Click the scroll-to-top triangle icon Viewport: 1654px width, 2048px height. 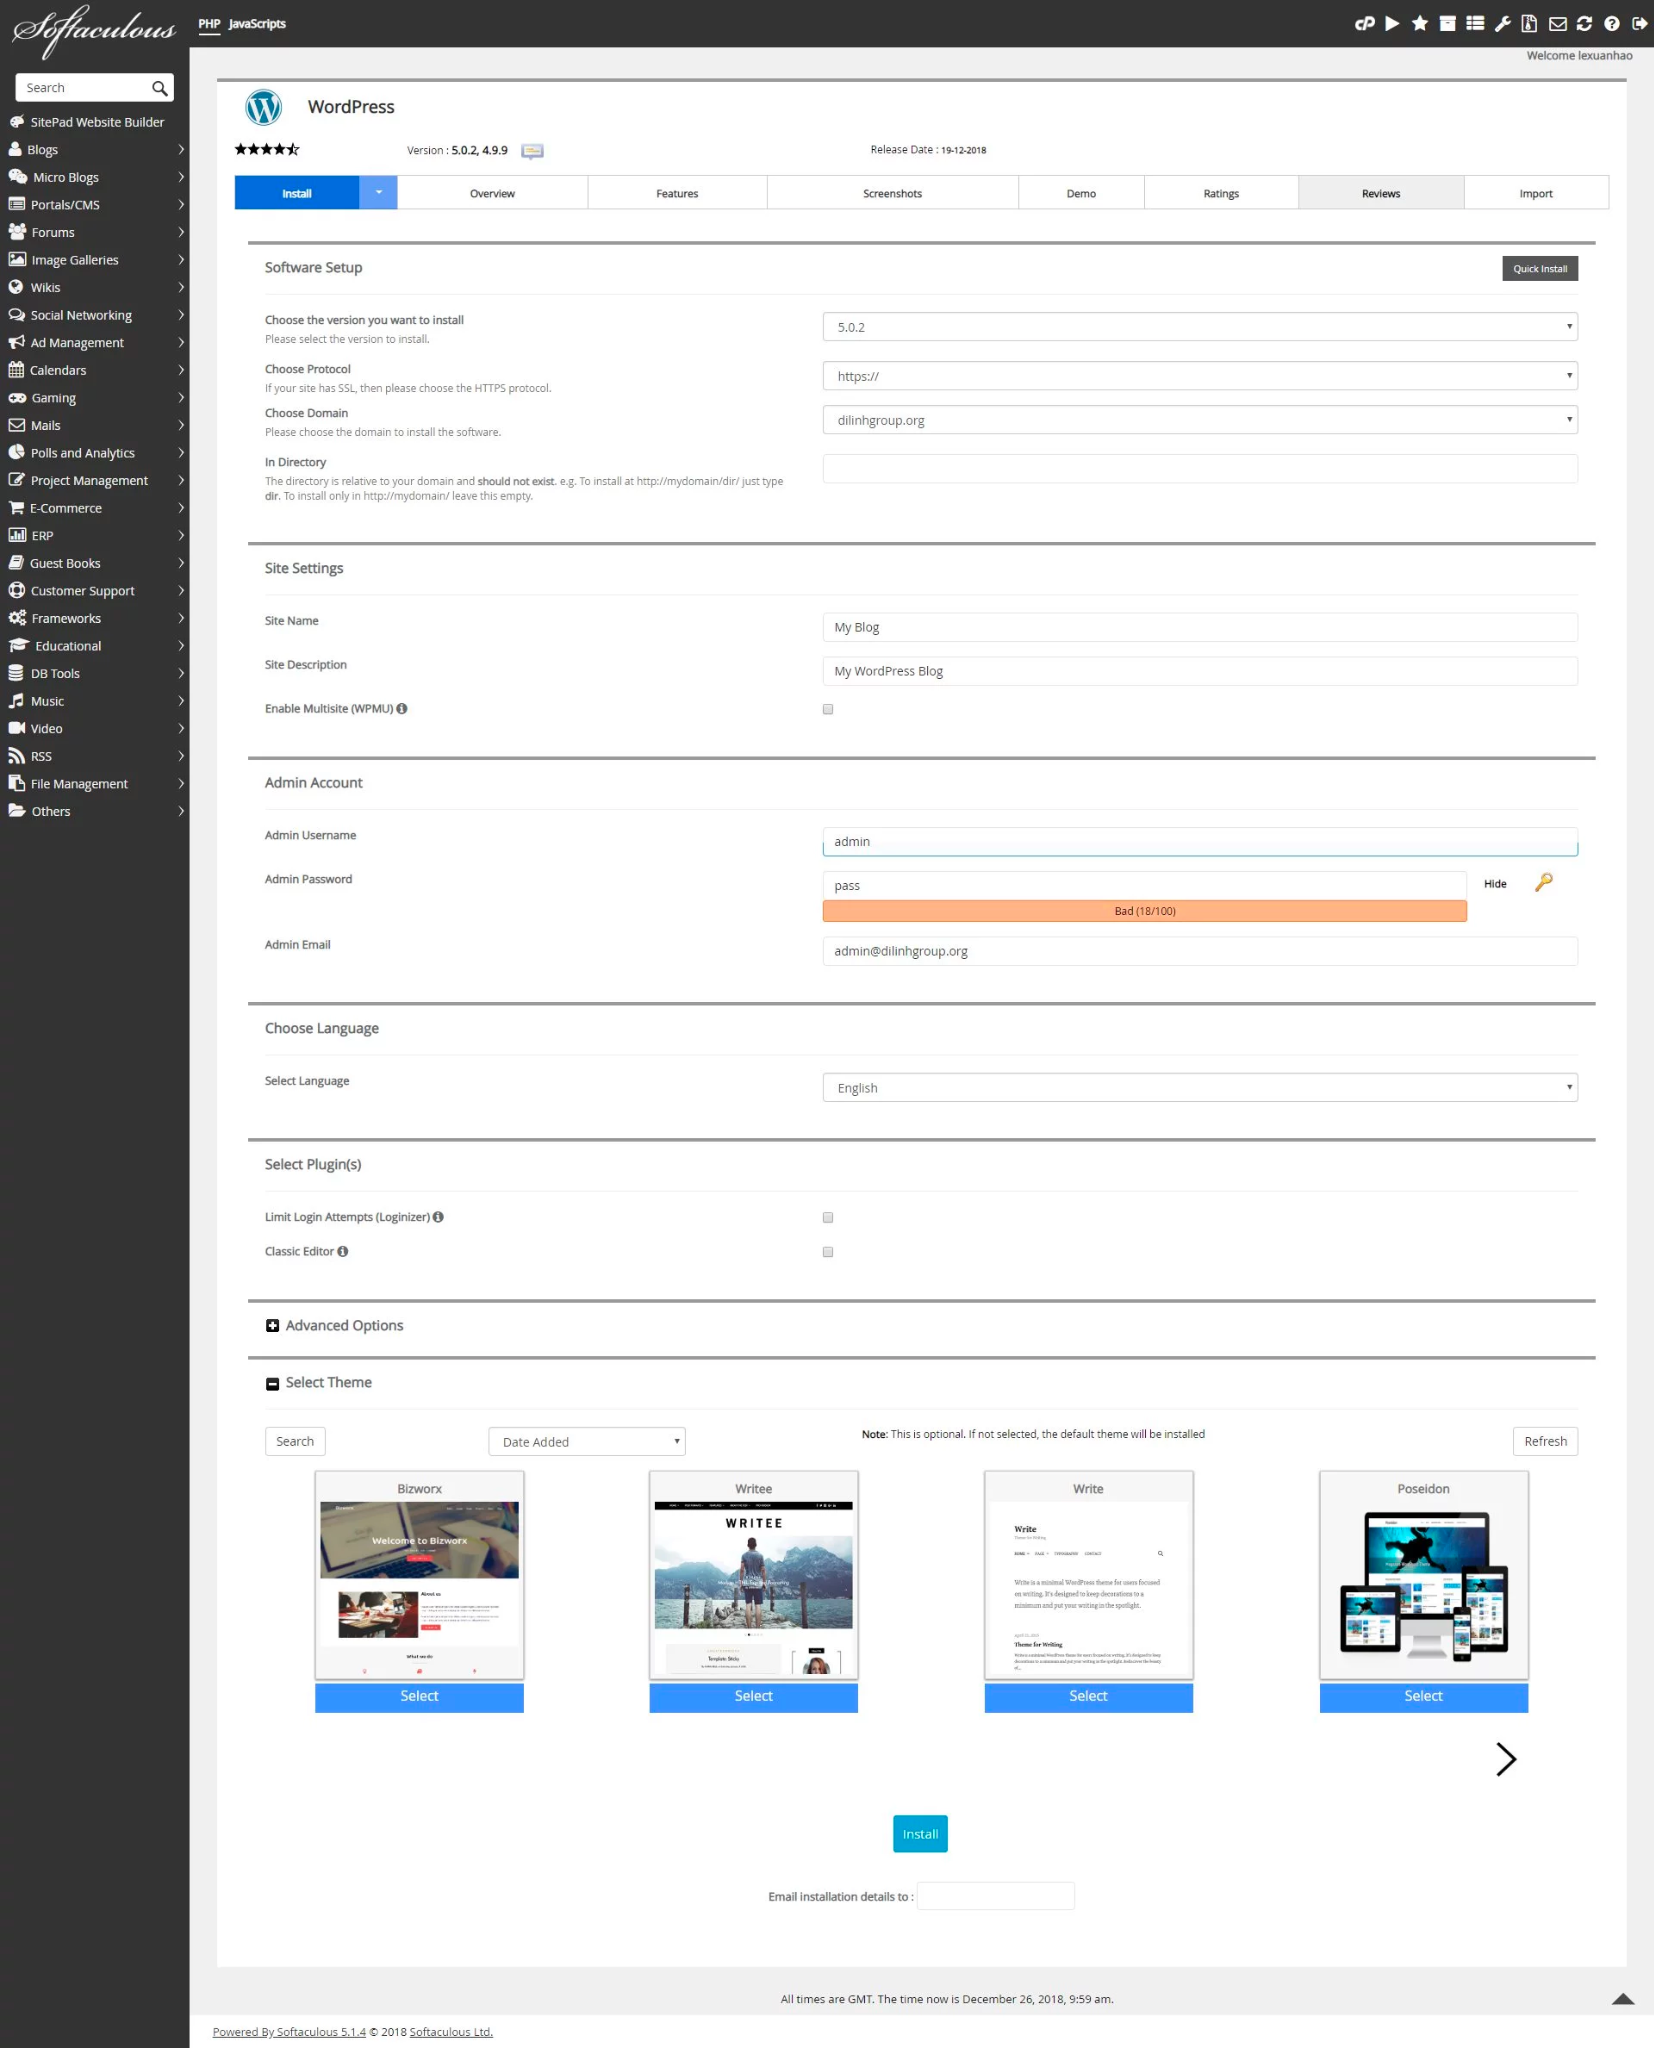1623,1999
